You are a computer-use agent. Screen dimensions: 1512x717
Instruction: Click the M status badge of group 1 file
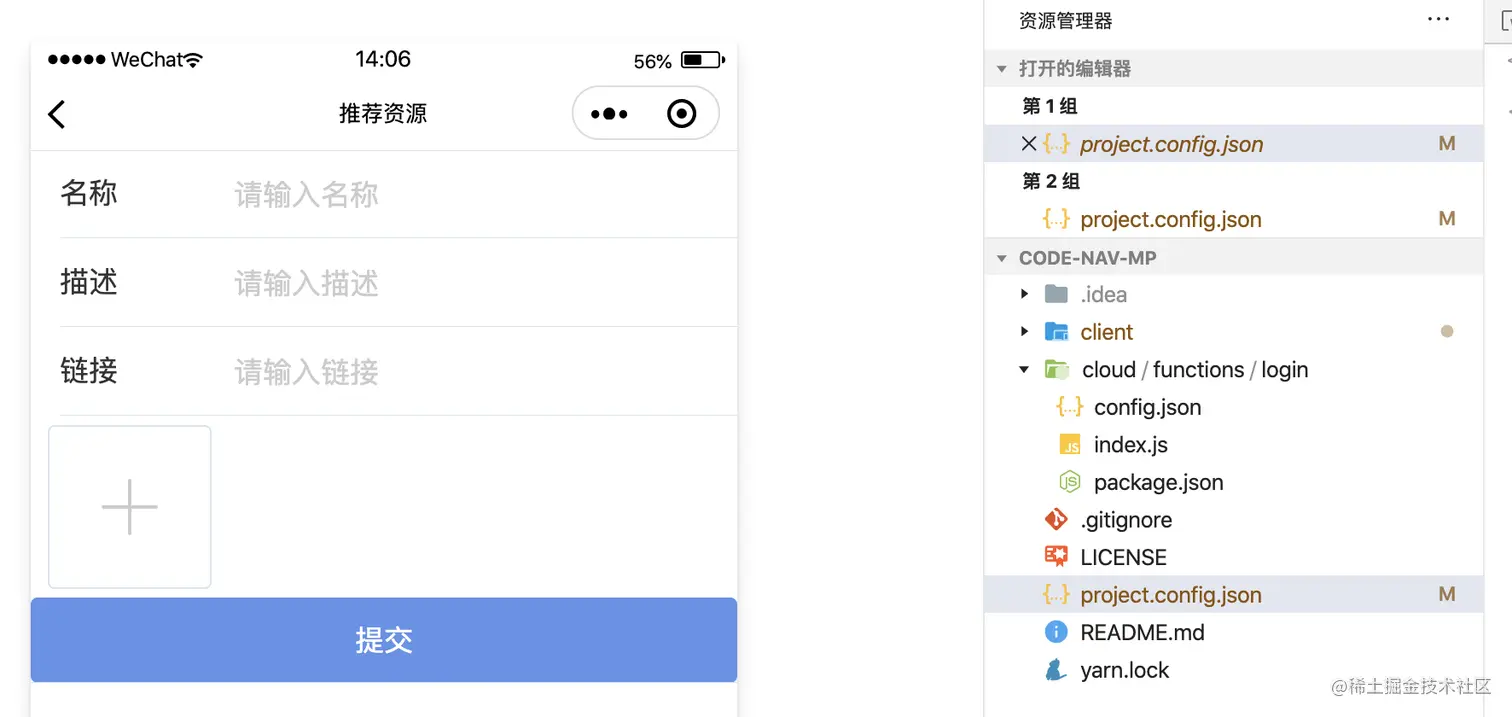1446,144
